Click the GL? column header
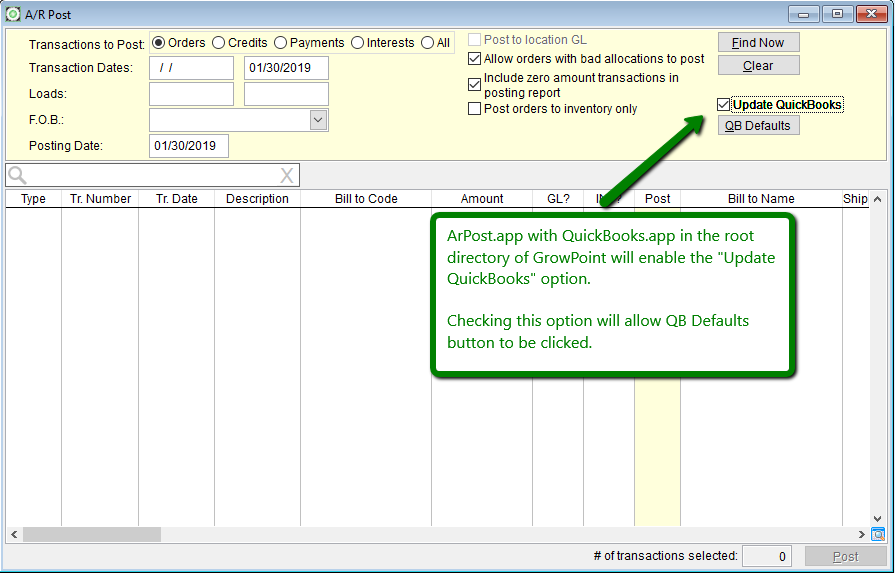895x573 pixels. point(558,199)
